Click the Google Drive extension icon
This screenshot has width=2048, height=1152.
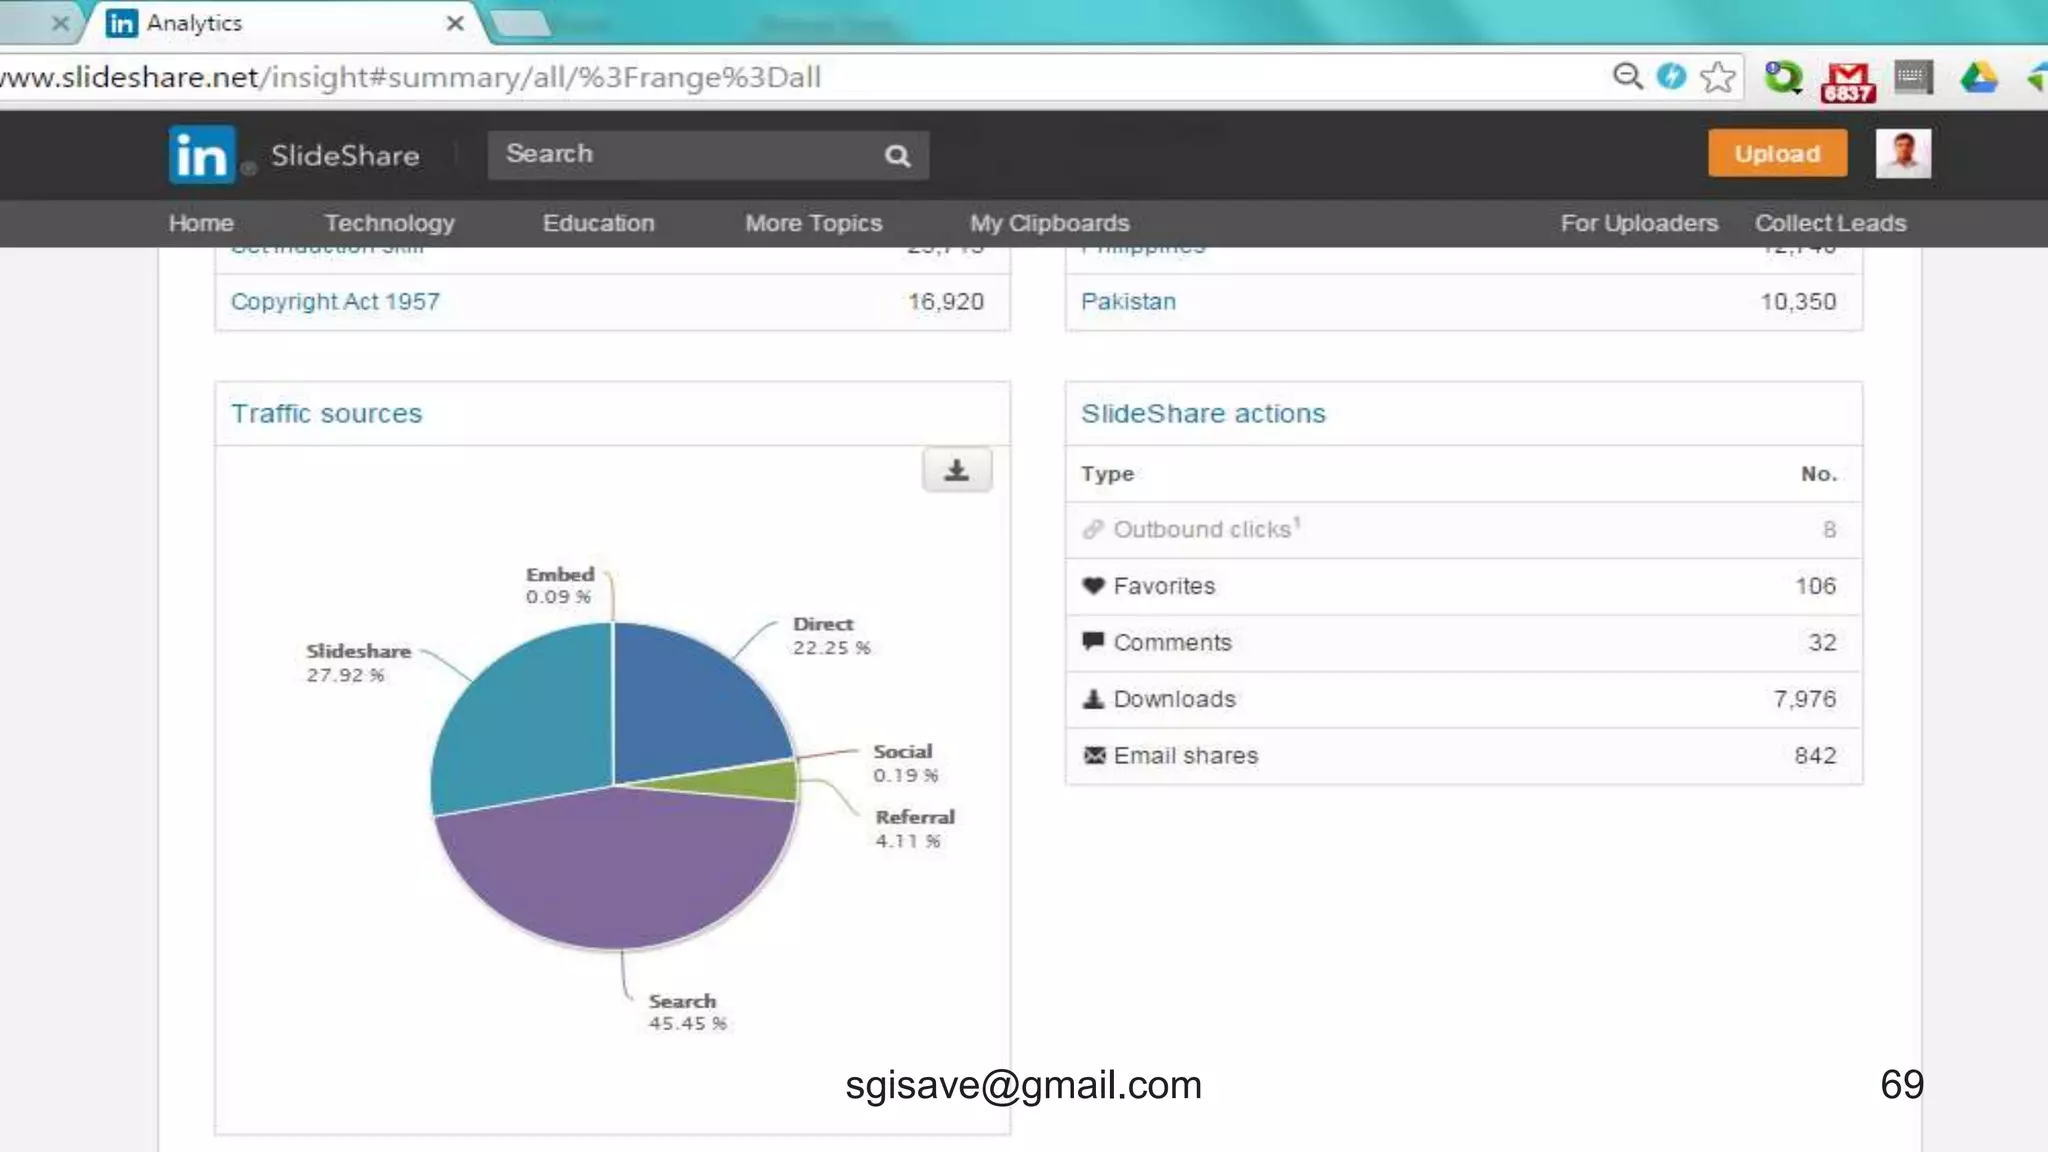pyautogui.click(x=1977, y=77)
